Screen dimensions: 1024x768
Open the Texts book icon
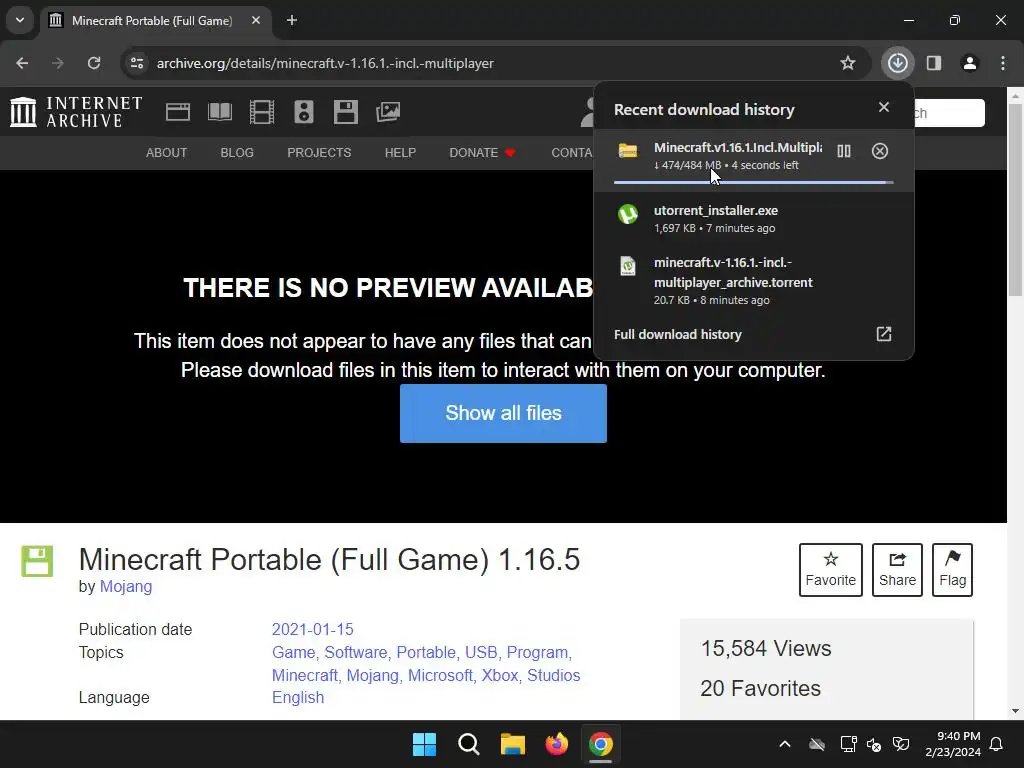219,112
